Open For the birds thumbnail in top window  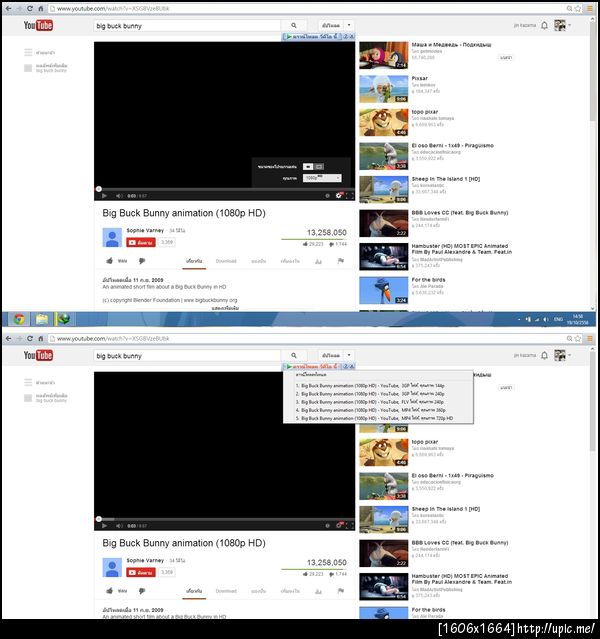click(x=384, y=291)
